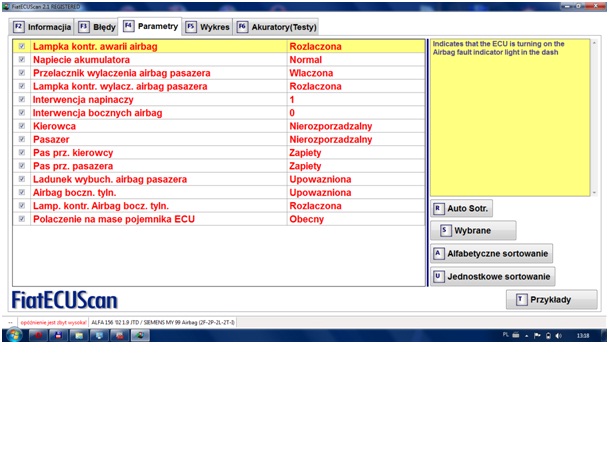Click the taskbar clock showing 13:18
The height and width of the screenshot is (475, 609).
click(583, 336)
